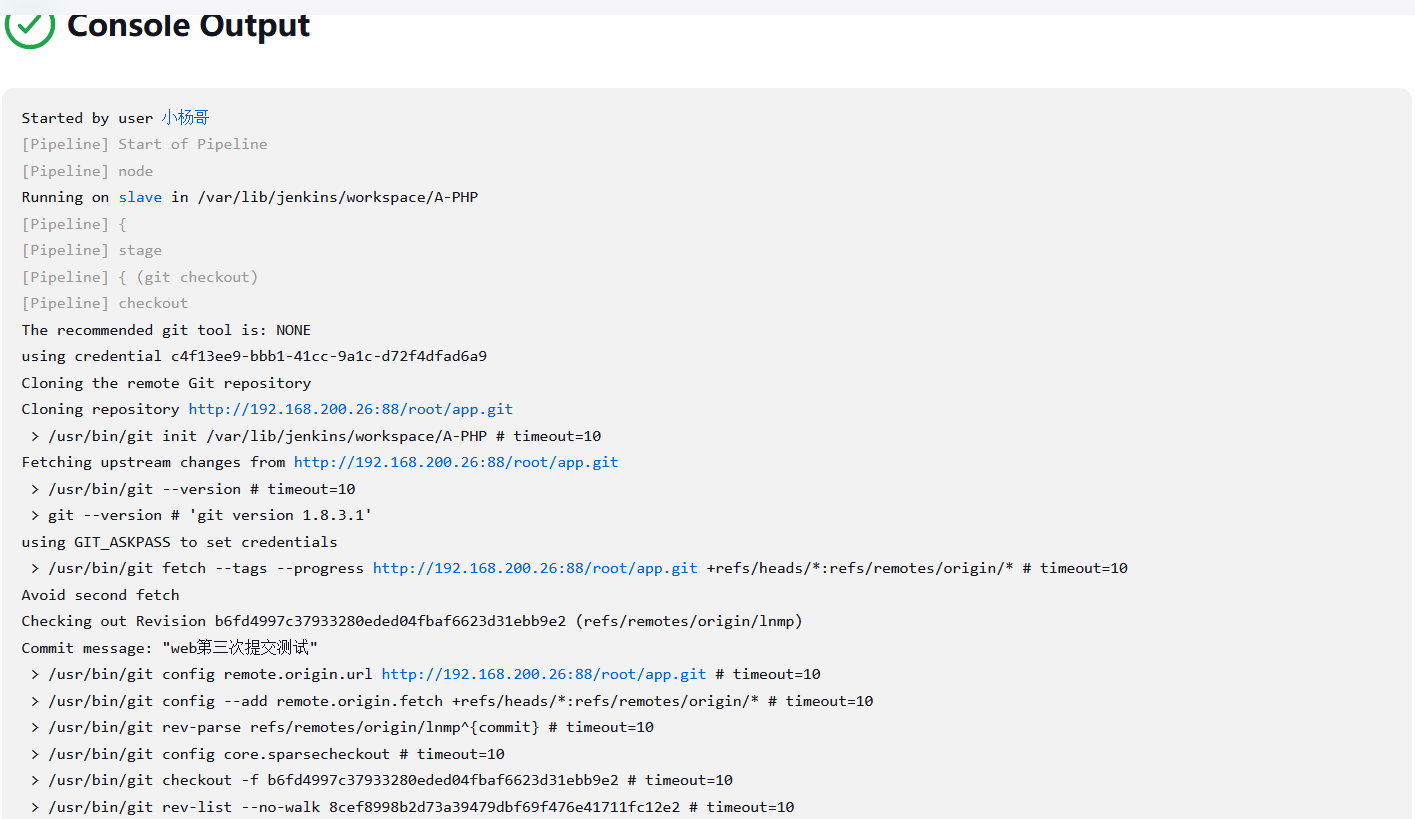Select the "[Pipeline] { (git checkout)" line

pyautogui.click(x=140, y=277)
